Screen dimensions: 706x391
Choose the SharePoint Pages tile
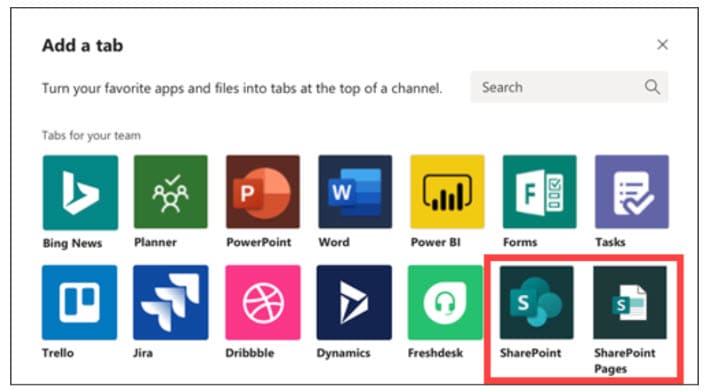click(630, 302)
